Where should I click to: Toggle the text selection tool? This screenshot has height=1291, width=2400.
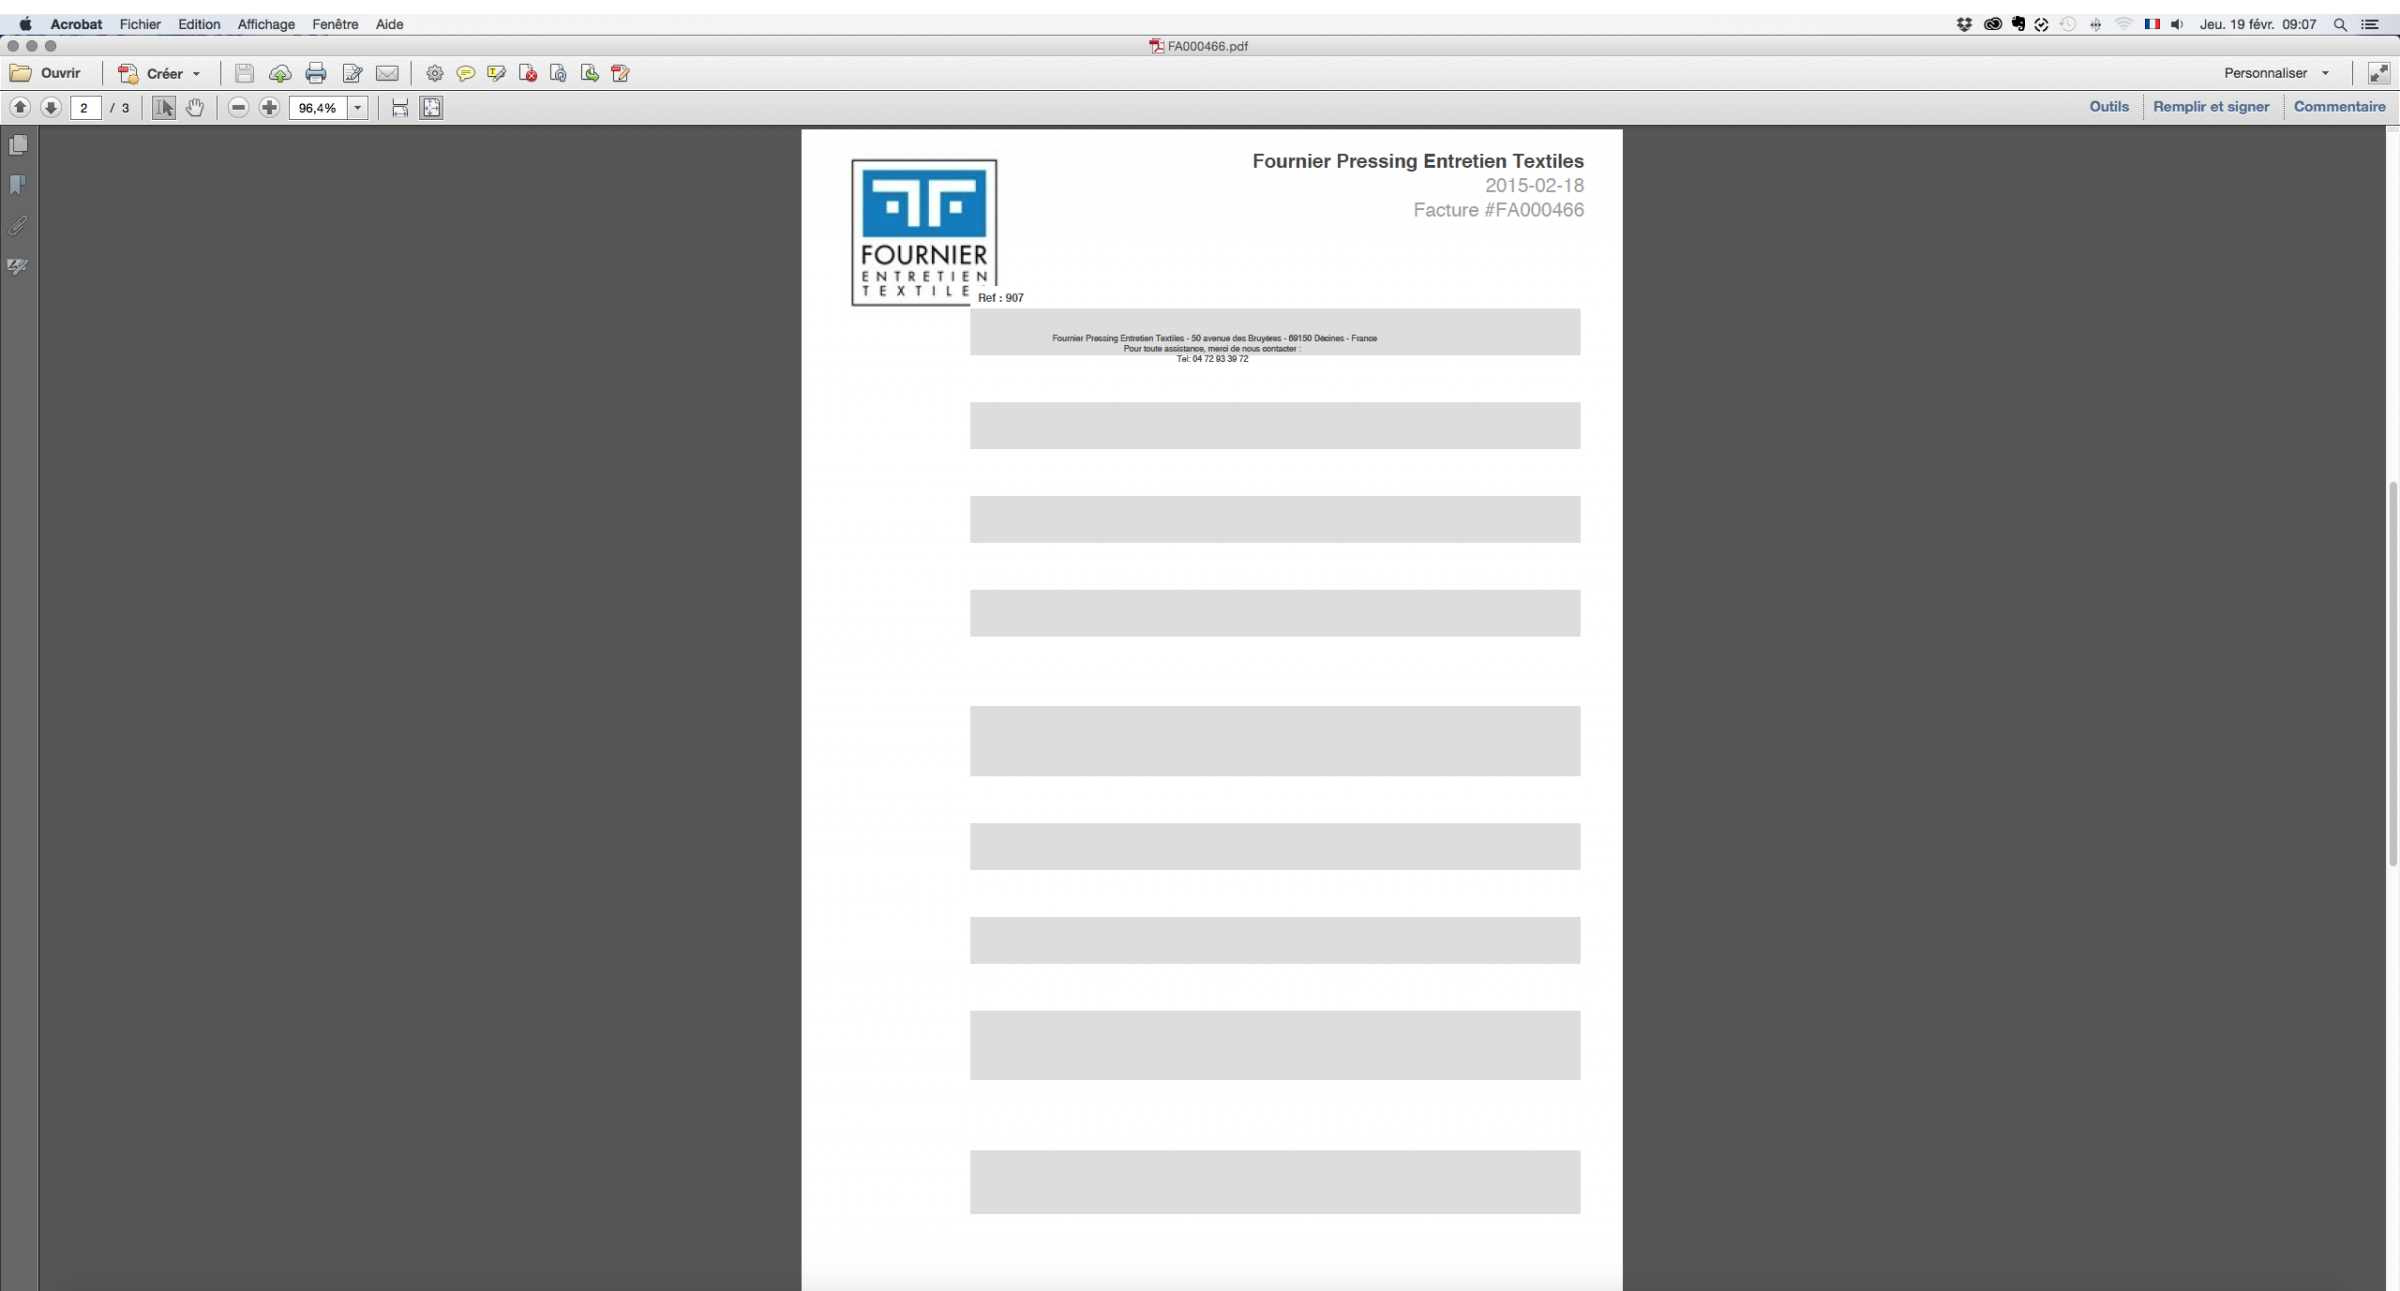(x=164, y=107)
